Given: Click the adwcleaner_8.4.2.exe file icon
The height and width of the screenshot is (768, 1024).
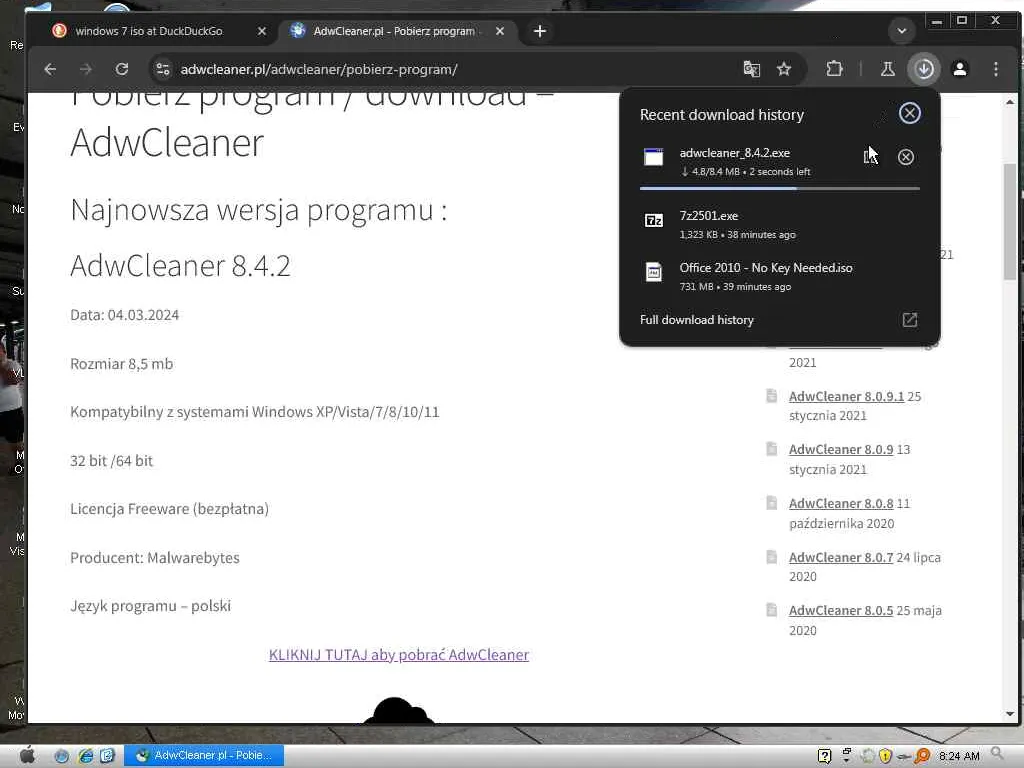Looking at the screenshot, I should tap(653, 157).
